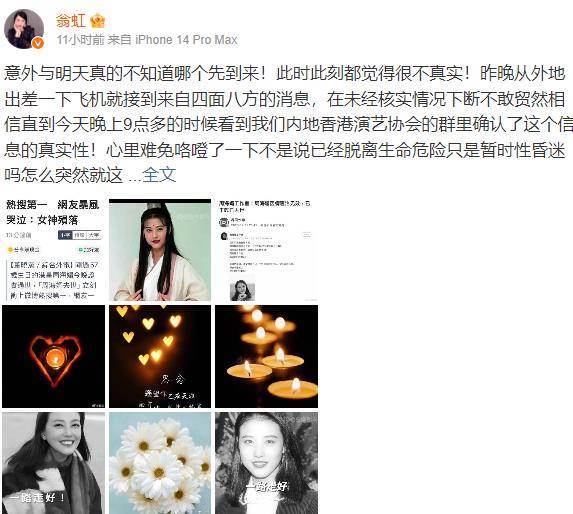
Task: Click the post body text paragraph
Action: click(x=285, y=124)
